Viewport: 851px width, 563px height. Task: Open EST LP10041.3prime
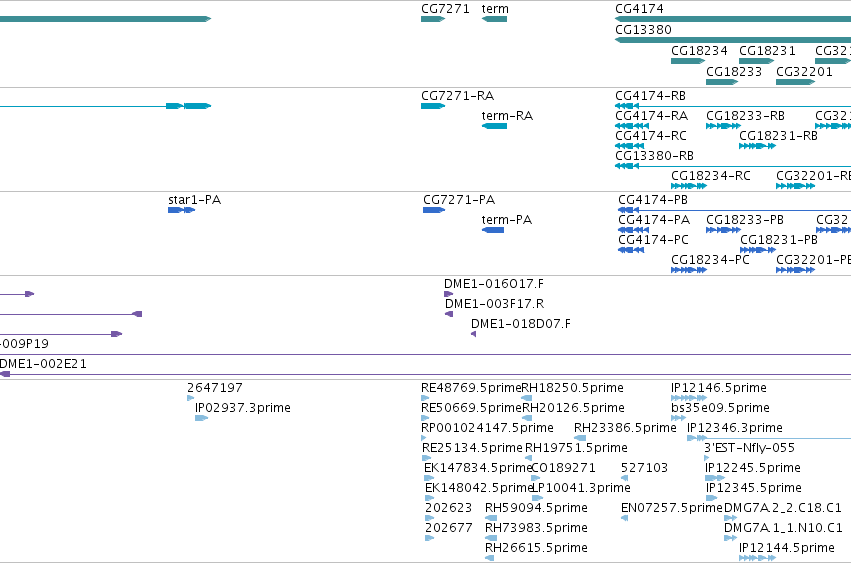537,498
